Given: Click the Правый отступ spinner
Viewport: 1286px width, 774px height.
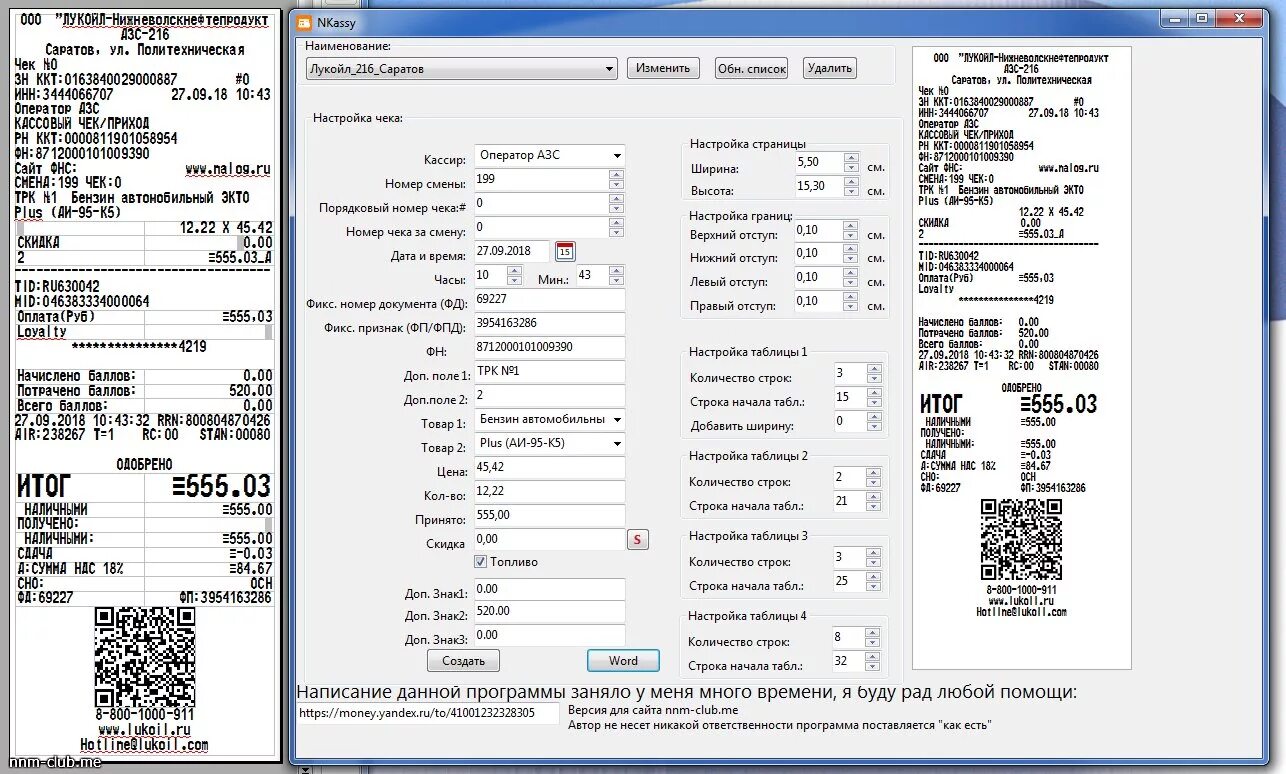Looking at the screenshot, I should [851, 302].
